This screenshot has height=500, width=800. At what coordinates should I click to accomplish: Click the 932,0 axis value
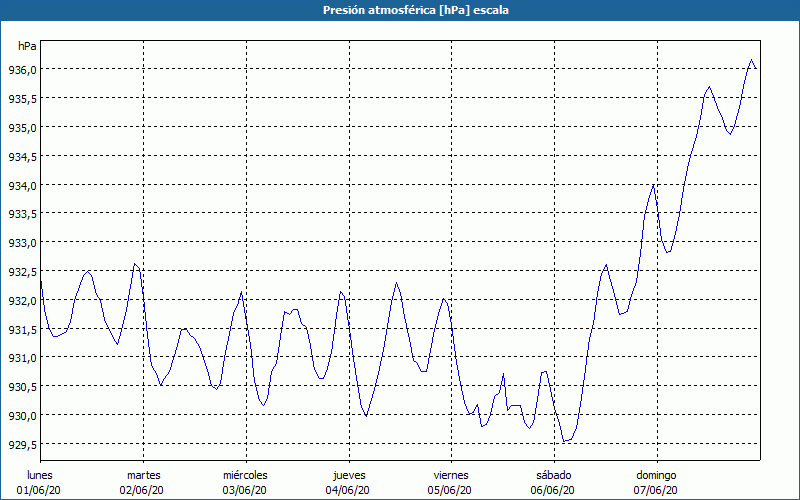[x=22, y=301]
